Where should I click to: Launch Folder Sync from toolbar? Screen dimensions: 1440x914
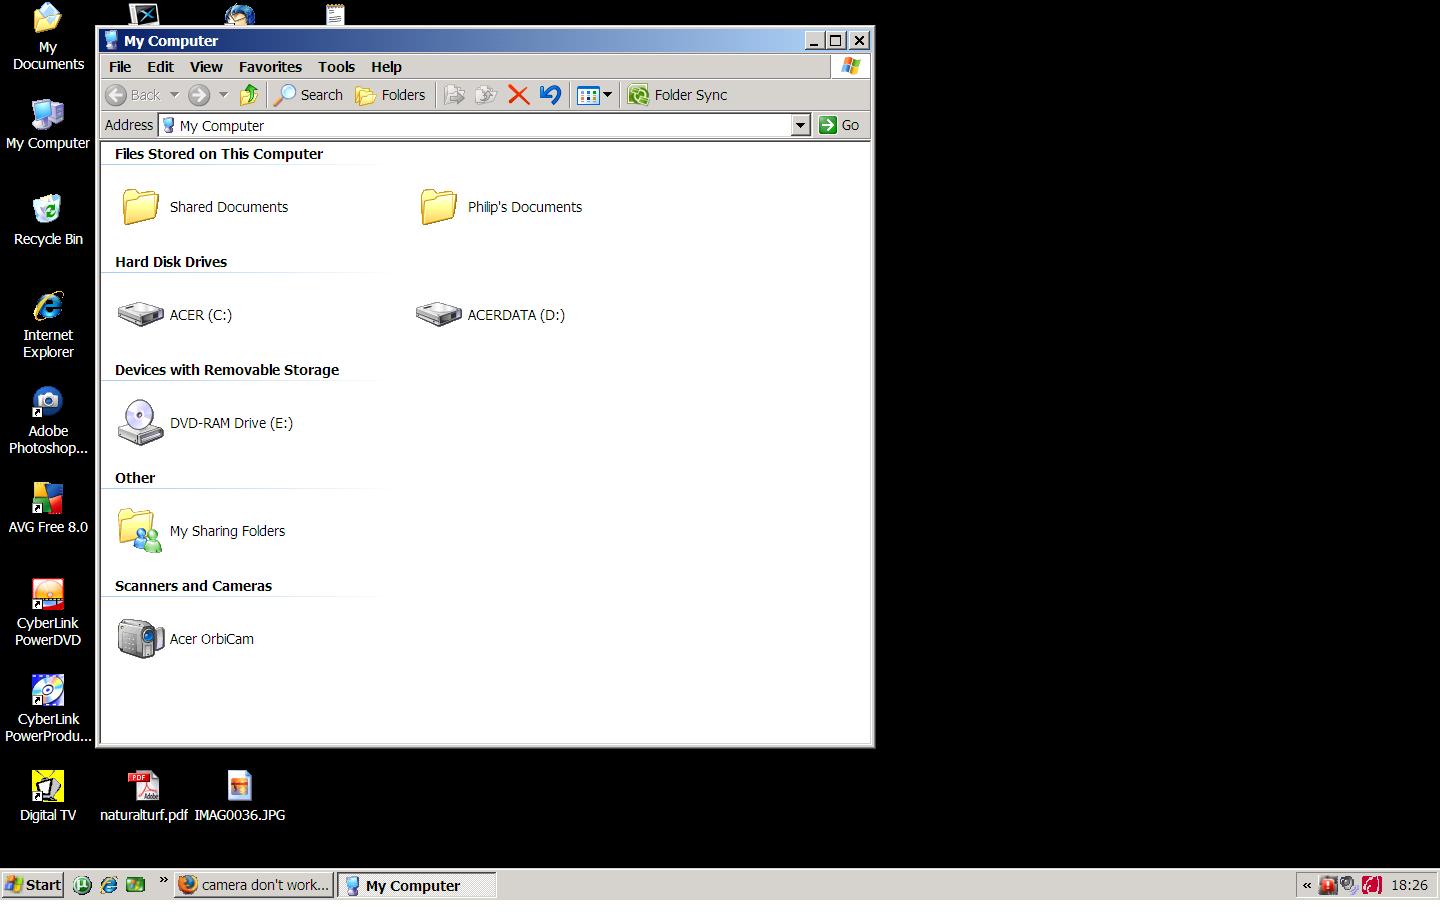click(x=678, y=95)
